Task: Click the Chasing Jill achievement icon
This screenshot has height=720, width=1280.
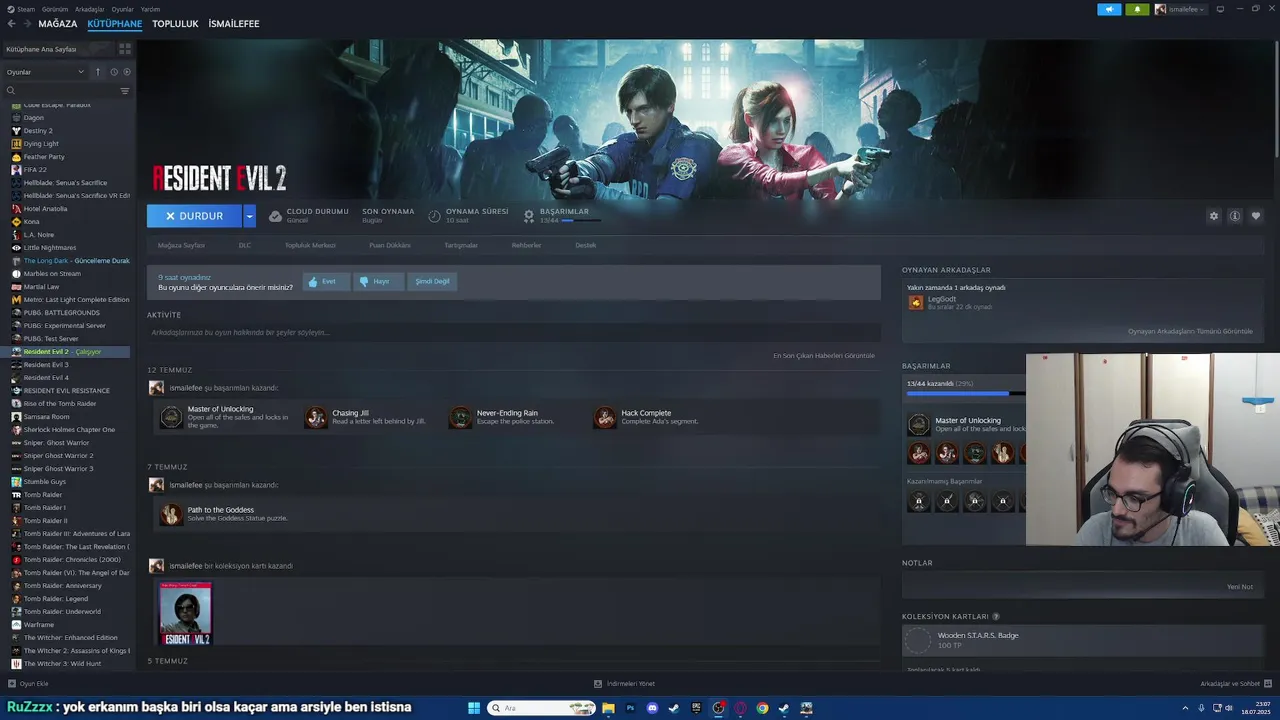Action: tap(316, 417)
